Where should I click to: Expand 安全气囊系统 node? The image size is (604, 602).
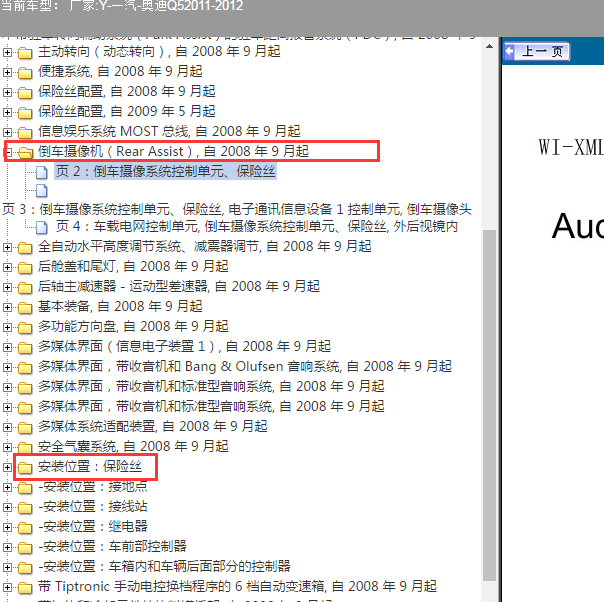coord(7,448)
